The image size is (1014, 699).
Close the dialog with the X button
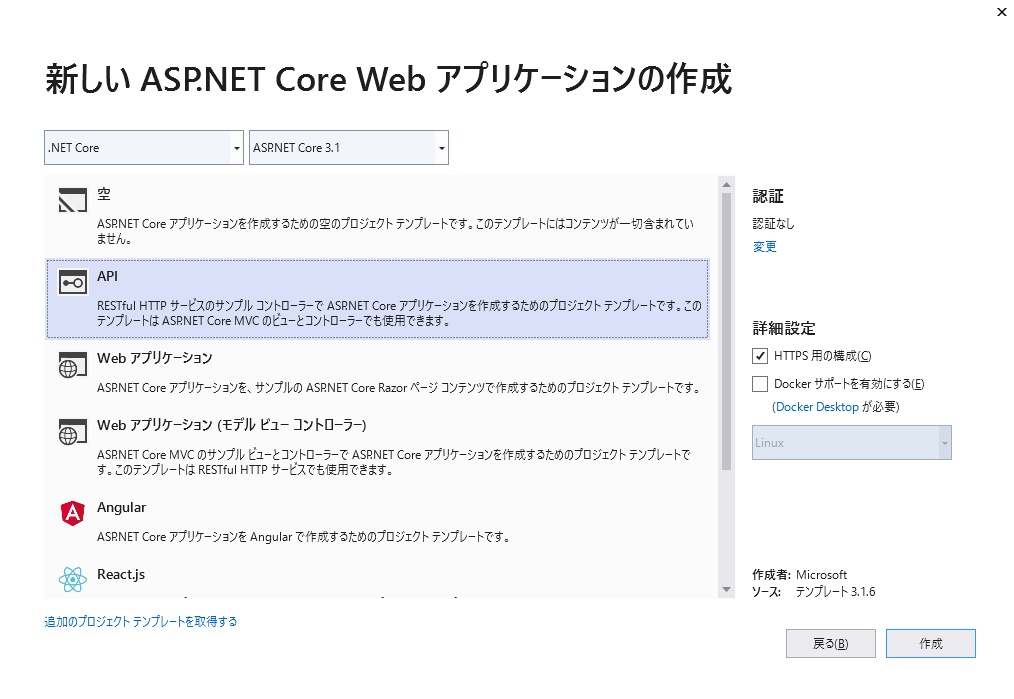click(1002, 13)
